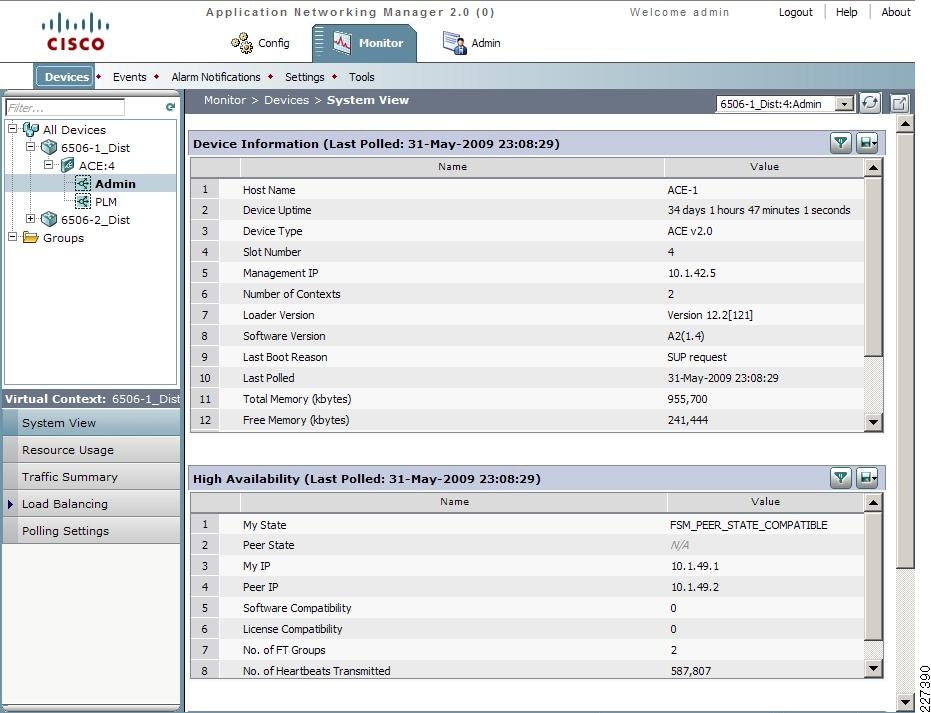Expand the 6506-2_Dist node
The width and height of the screenshot is (931, 713).
click(x=30, y=218)
